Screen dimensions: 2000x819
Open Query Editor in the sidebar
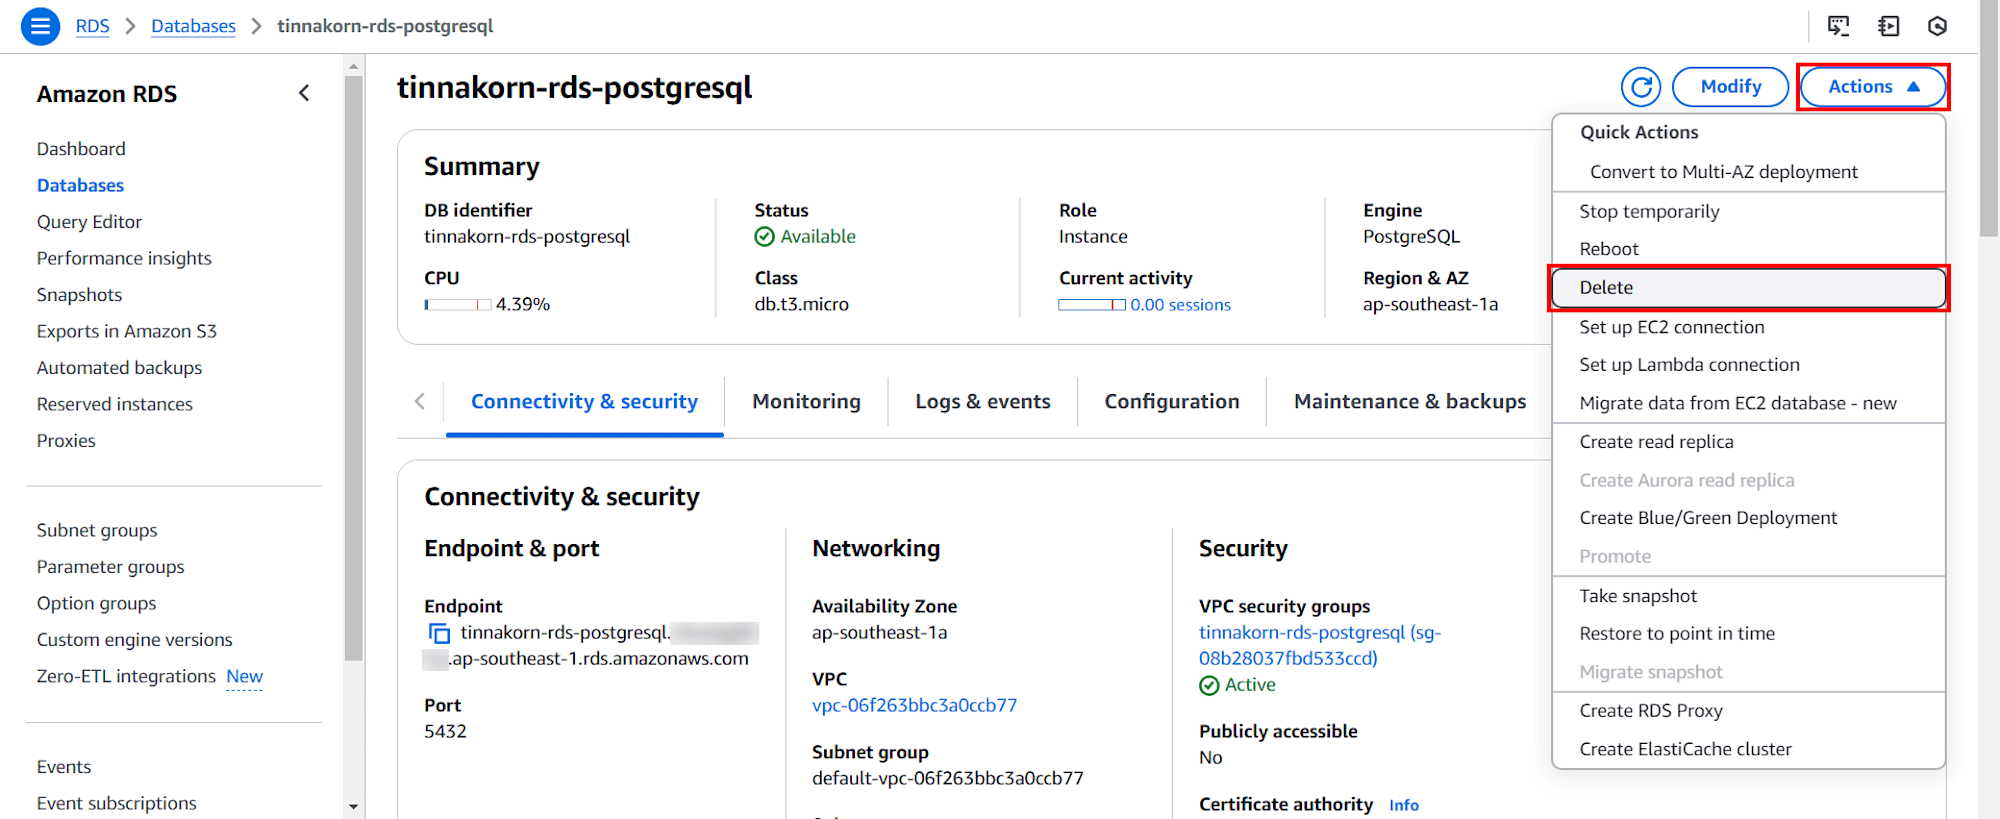89,222
